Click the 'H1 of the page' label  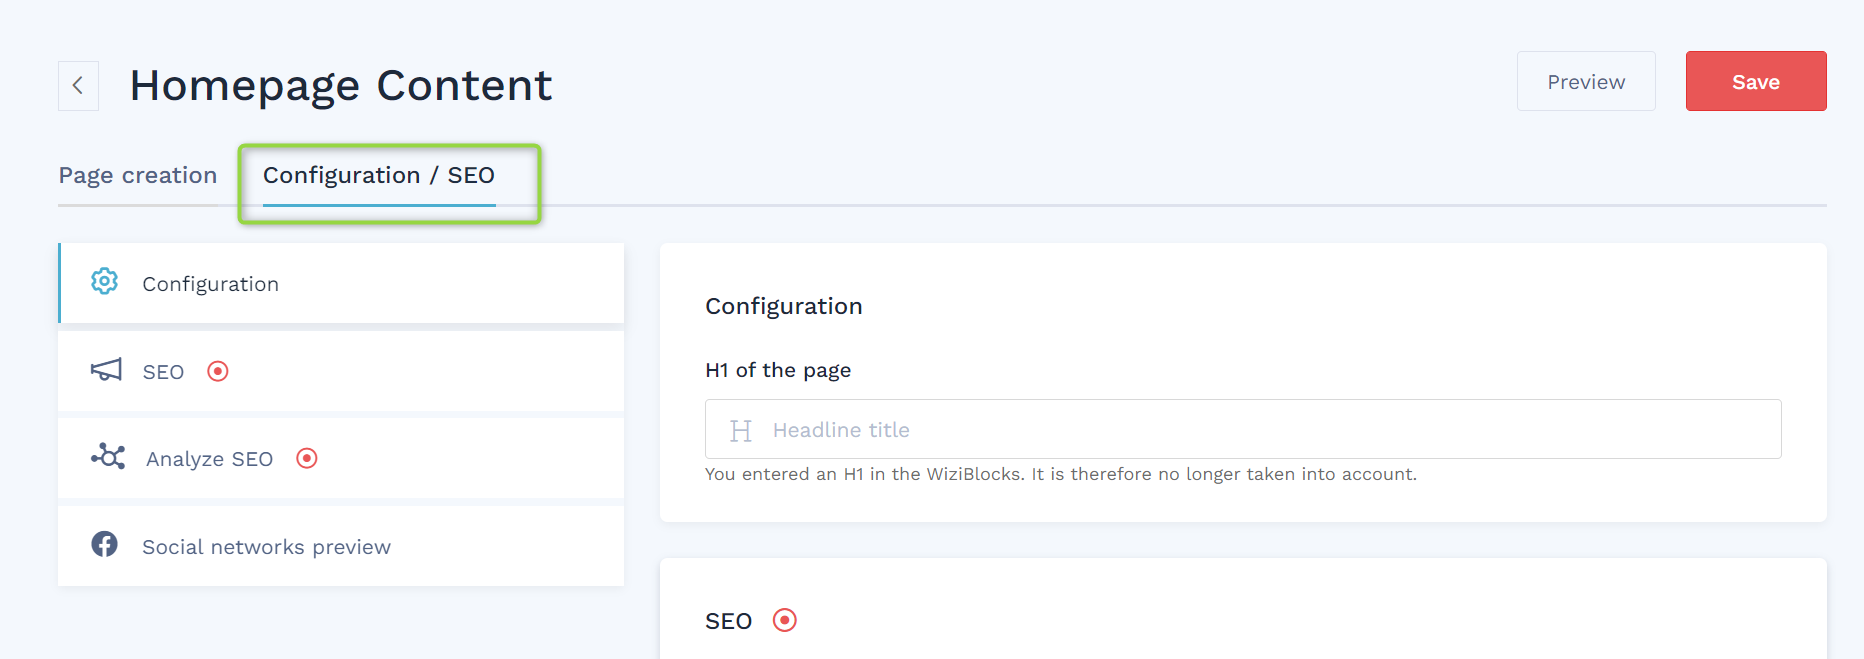[x=778, y=370]
